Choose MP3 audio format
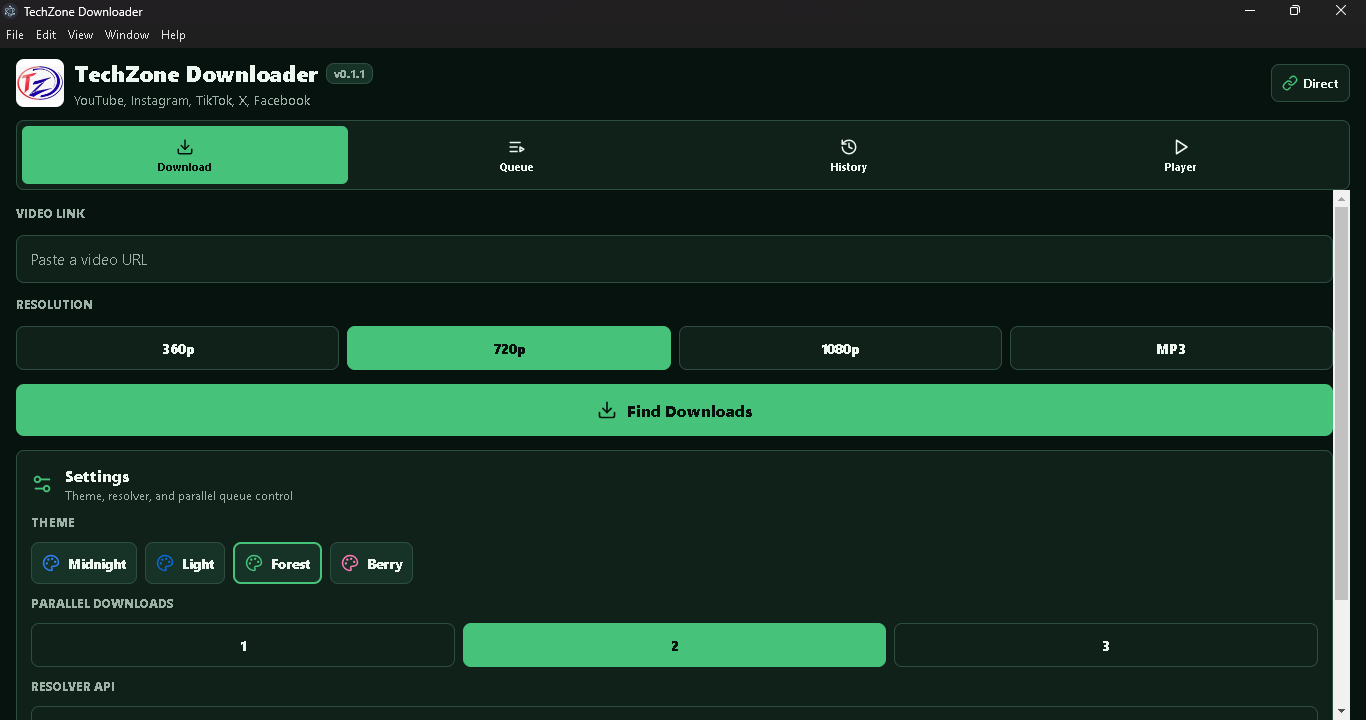The image size is (1366, 720). (x=1171, y=348)
